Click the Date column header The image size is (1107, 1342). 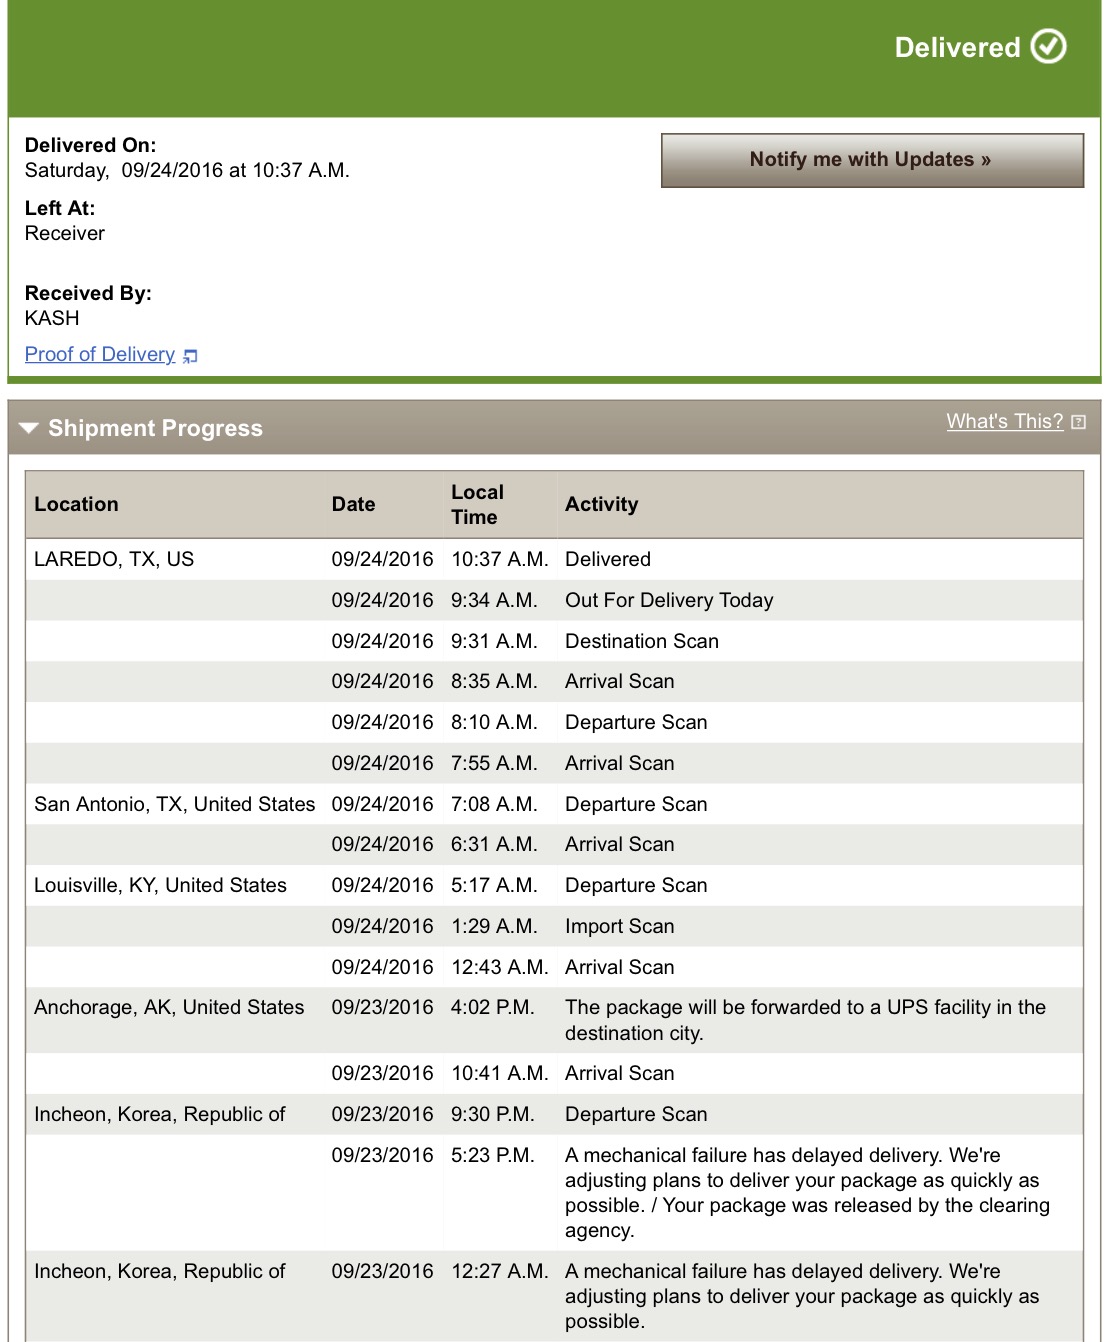pos(353,504)
